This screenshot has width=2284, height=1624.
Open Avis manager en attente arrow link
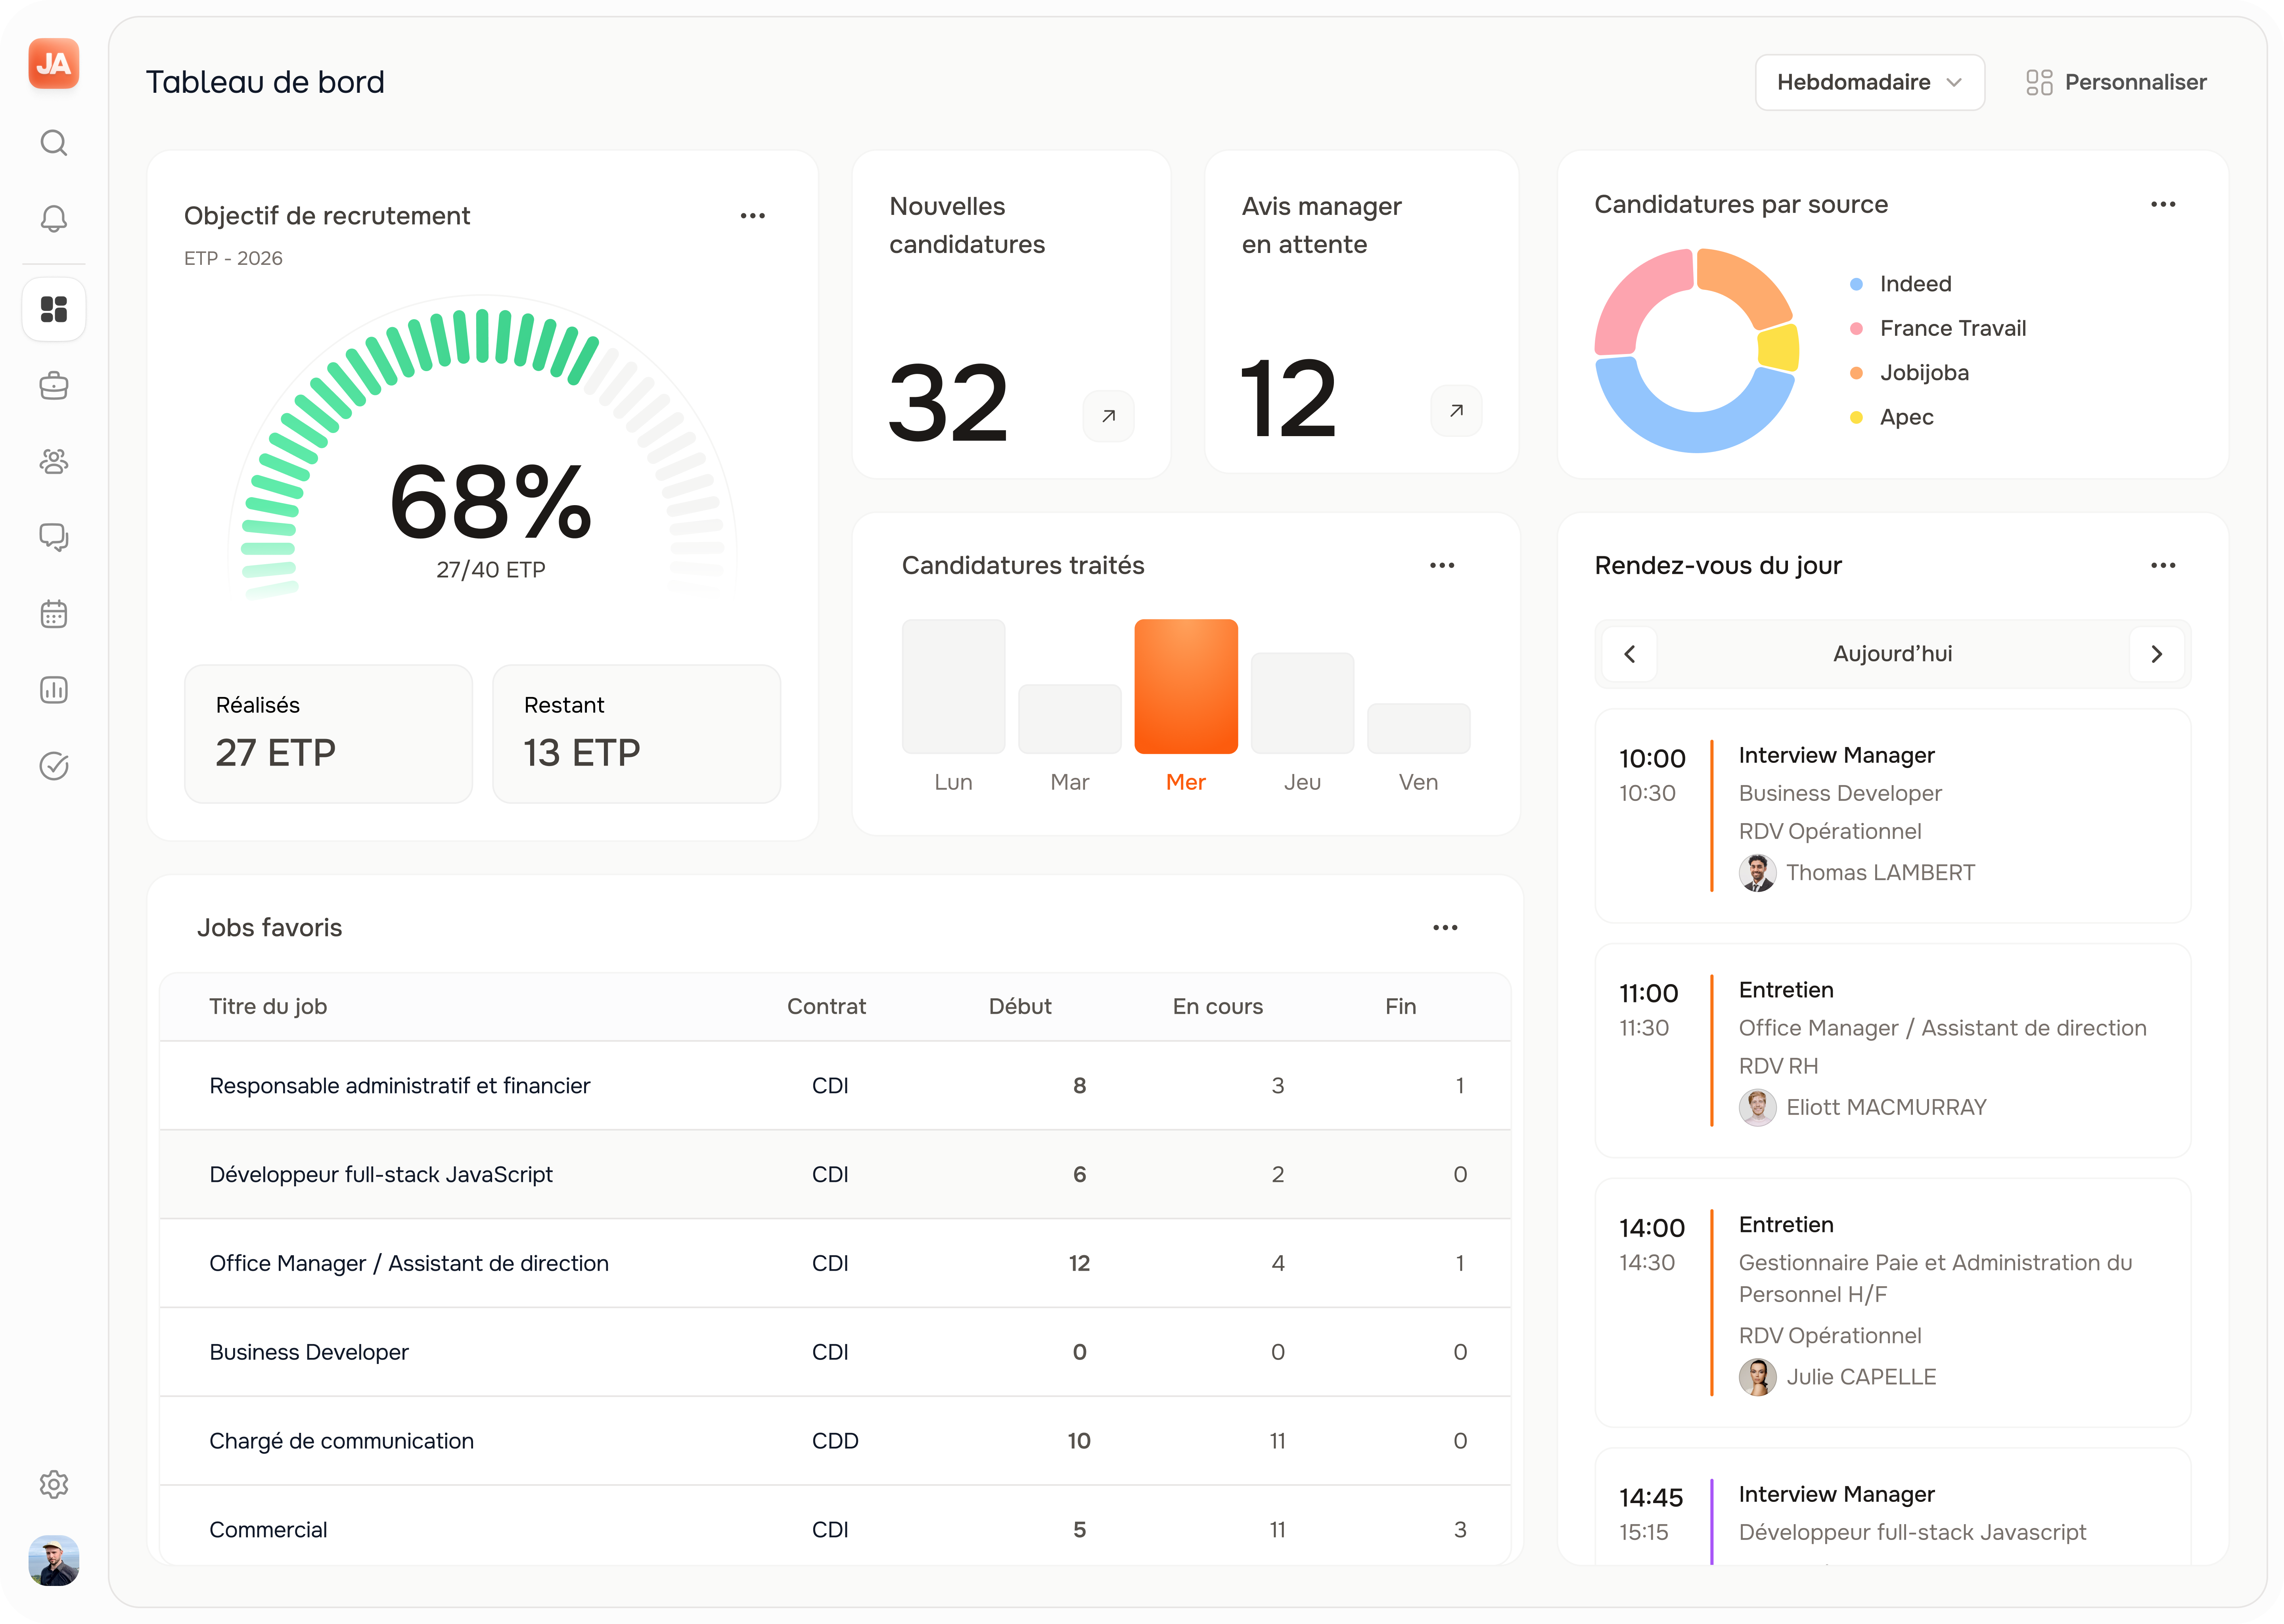[x=1456, y=411]
